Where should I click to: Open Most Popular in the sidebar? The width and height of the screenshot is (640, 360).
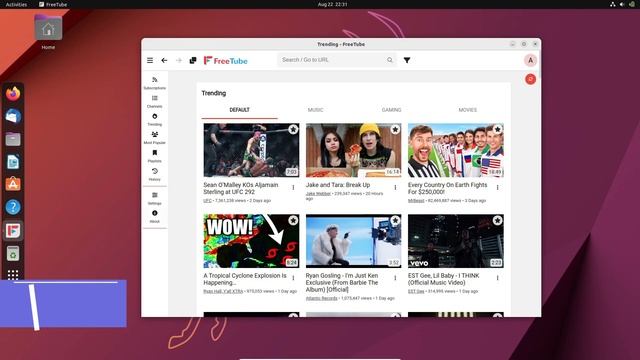[155, 138]
